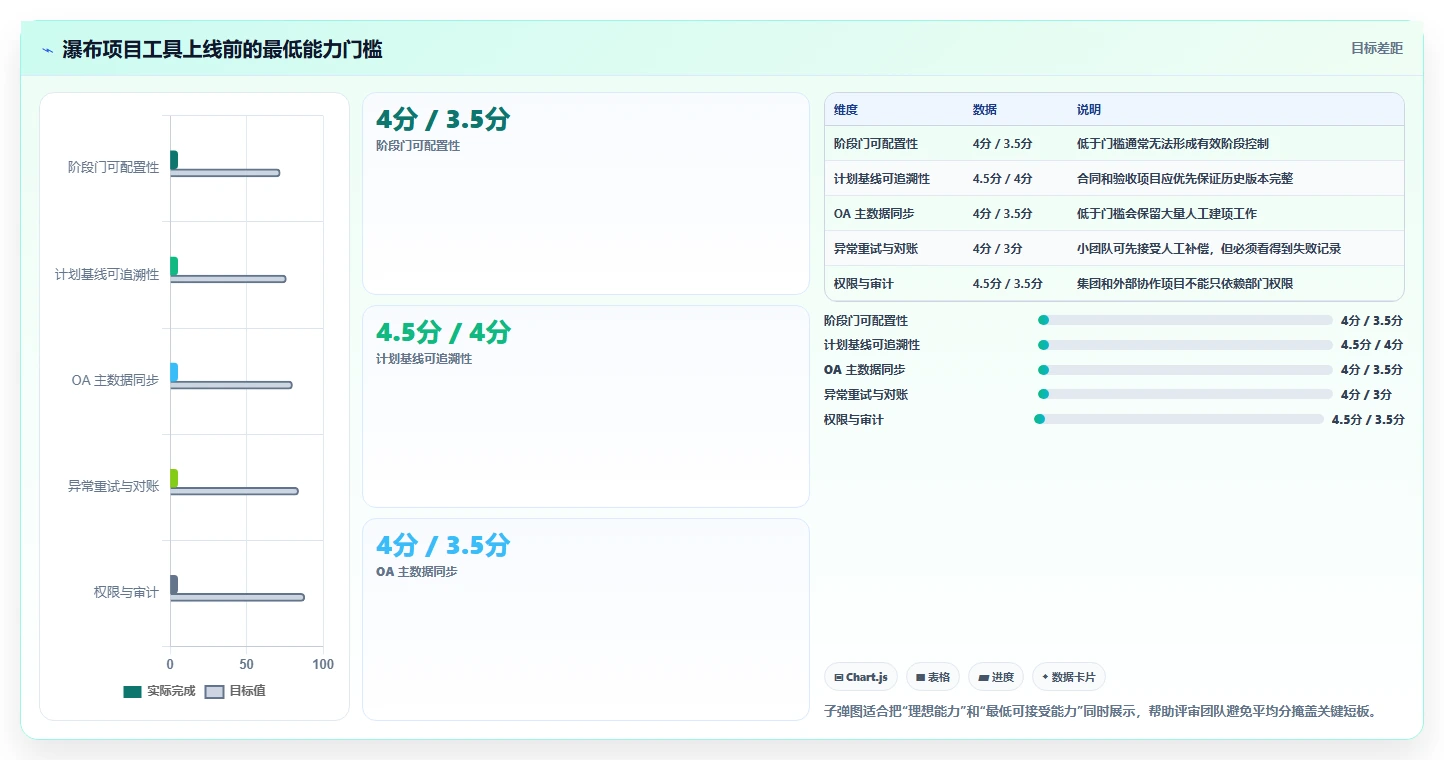Click the 目标差距 label in the header
This screenshot has width=1444, height=760.
[1377, 48]
